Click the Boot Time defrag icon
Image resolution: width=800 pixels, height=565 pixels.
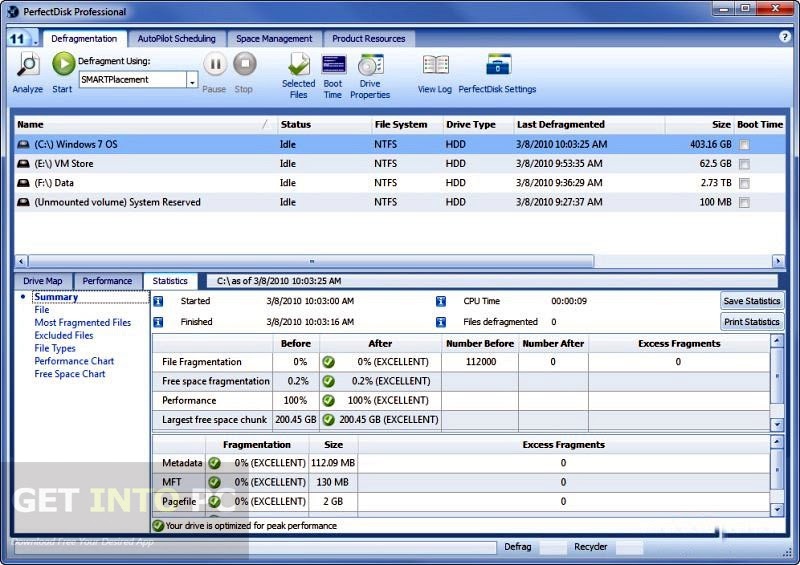333,65
